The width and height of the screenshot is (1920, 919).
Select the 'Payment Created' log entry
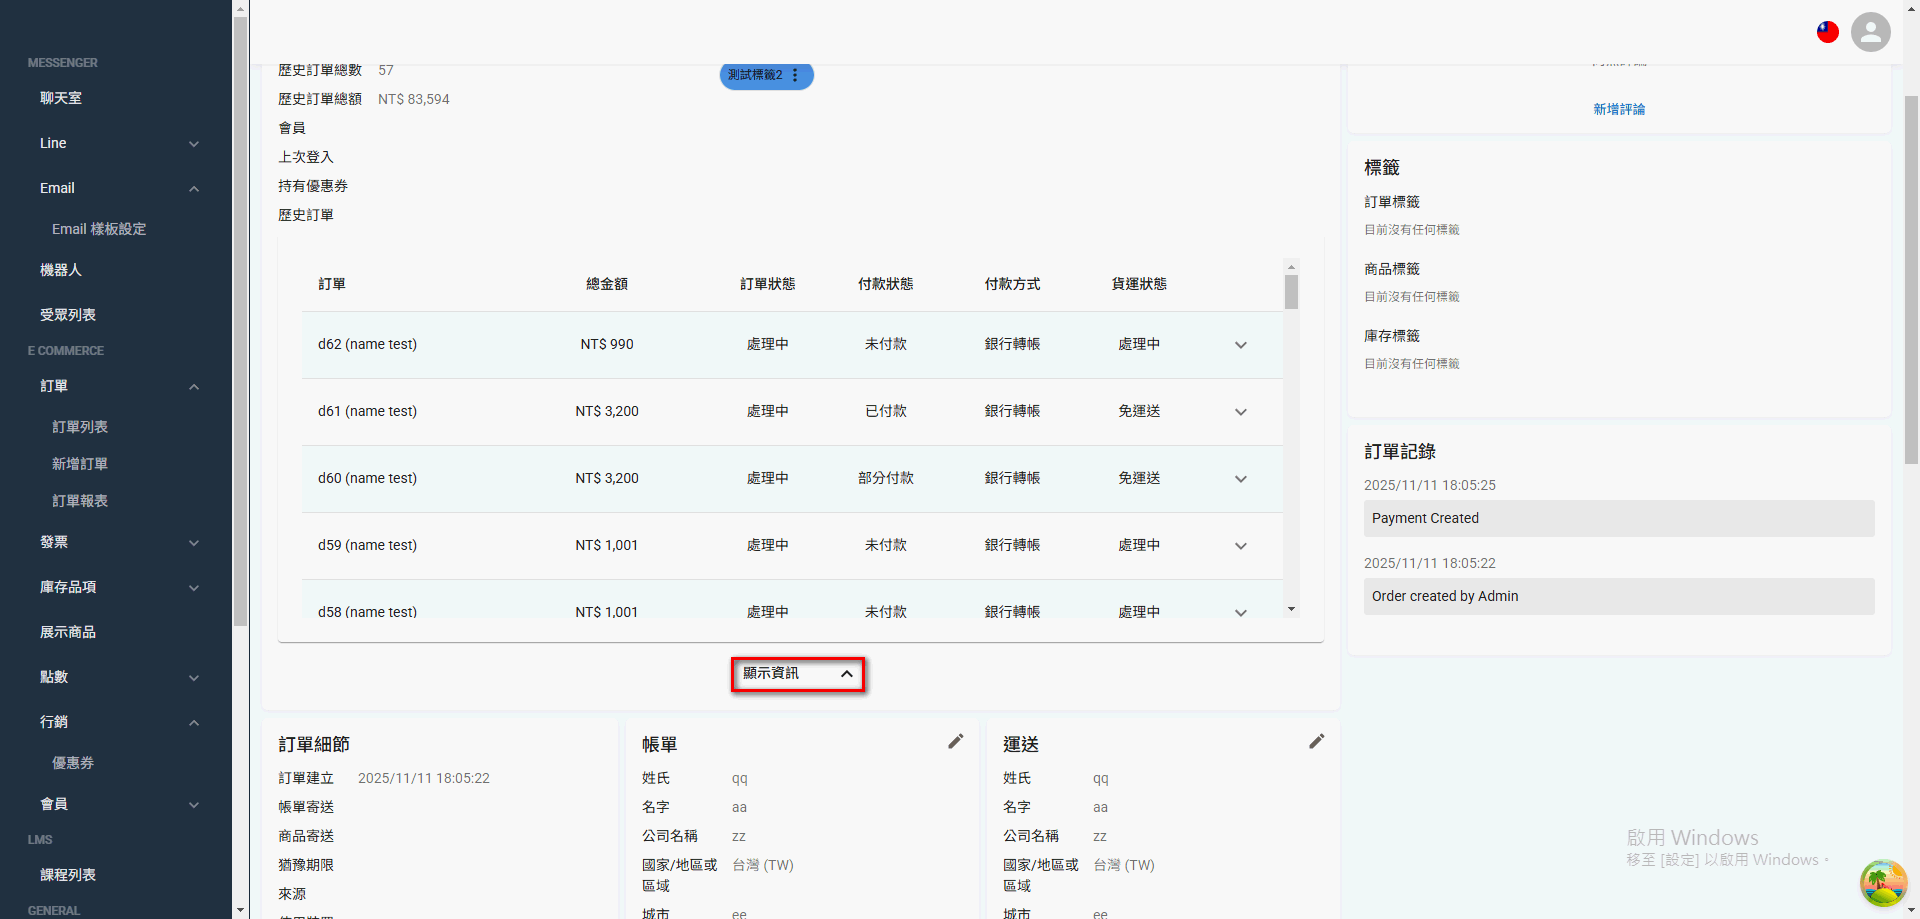click(1619, 518)
